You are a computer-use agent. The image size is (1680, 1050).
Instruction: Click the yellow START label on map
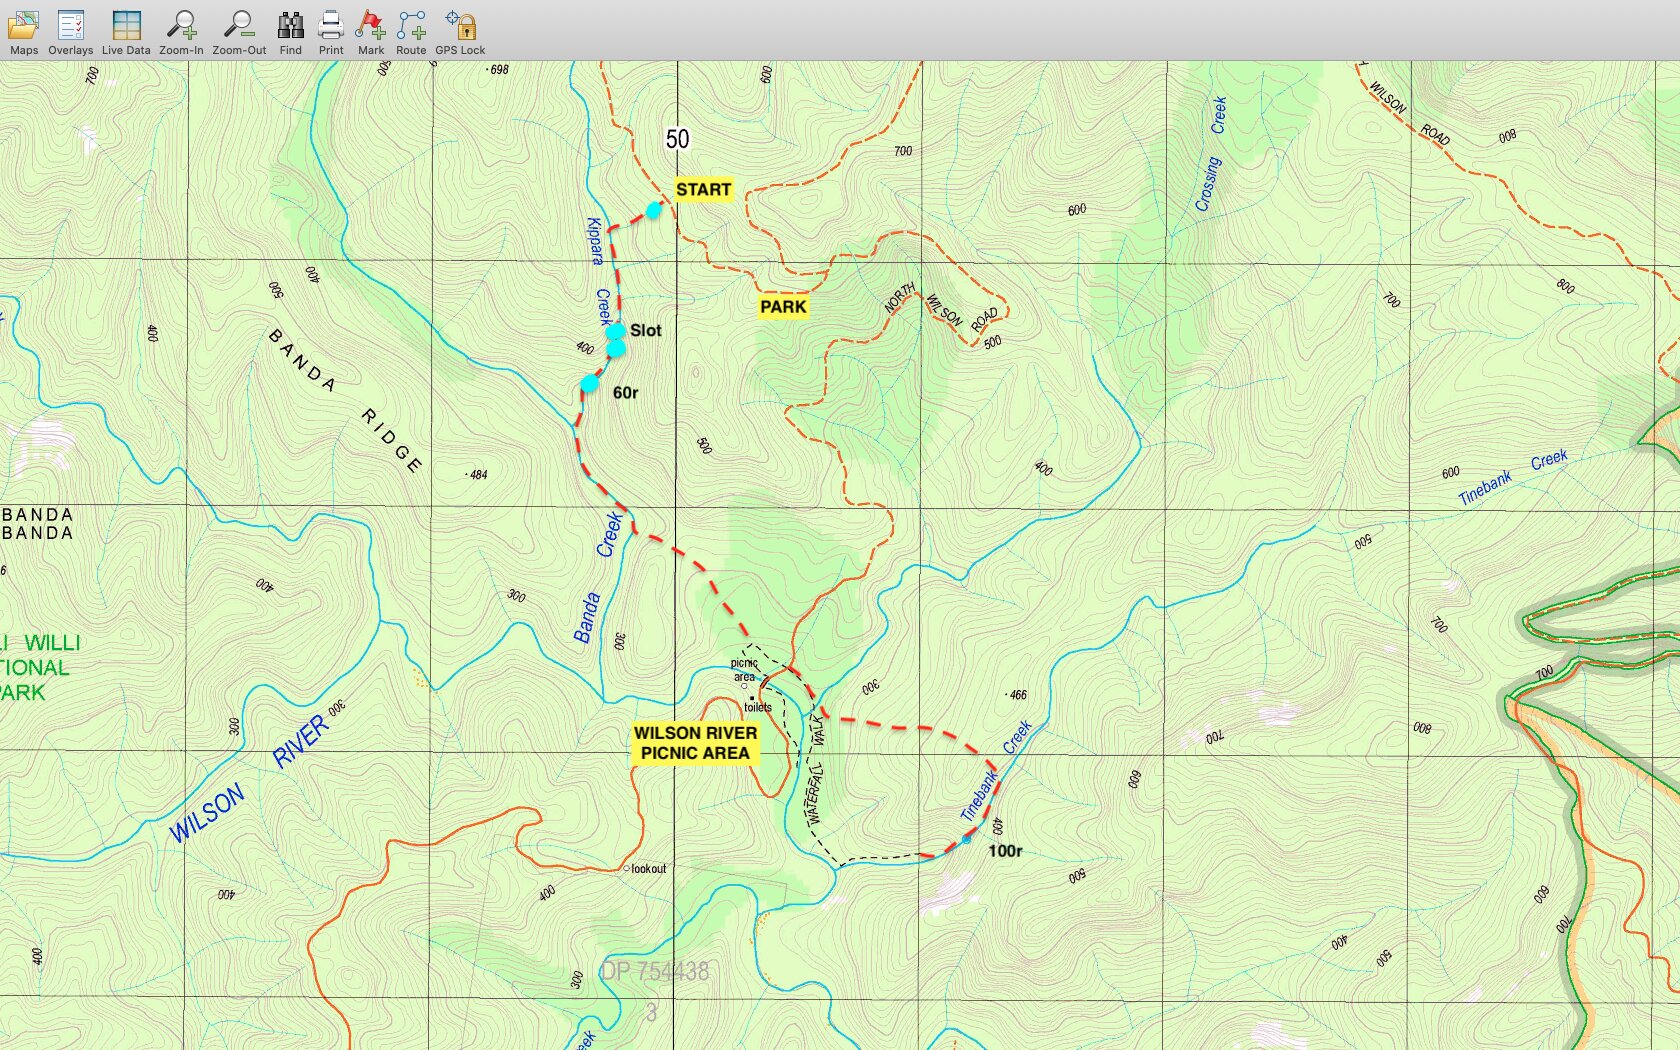[703, 190]
